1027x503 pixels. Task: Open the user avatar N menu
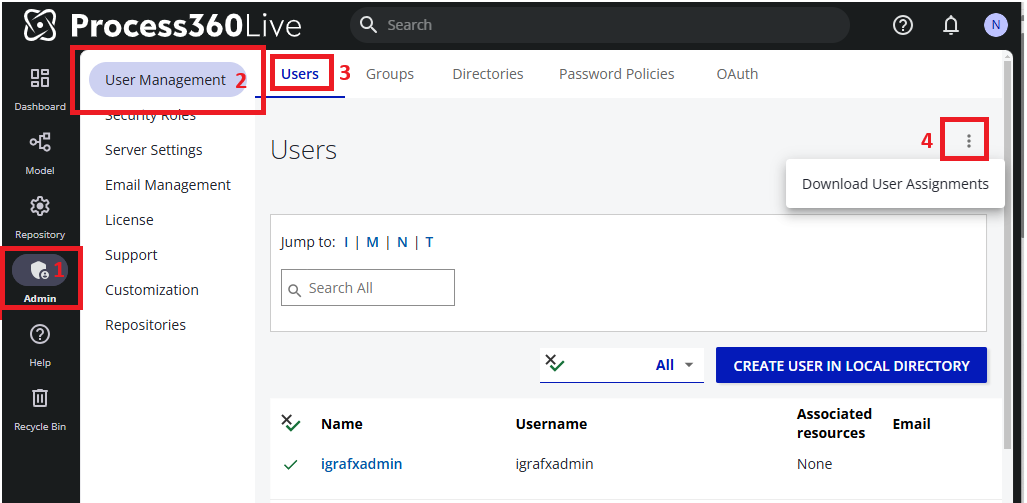[995, 25]
